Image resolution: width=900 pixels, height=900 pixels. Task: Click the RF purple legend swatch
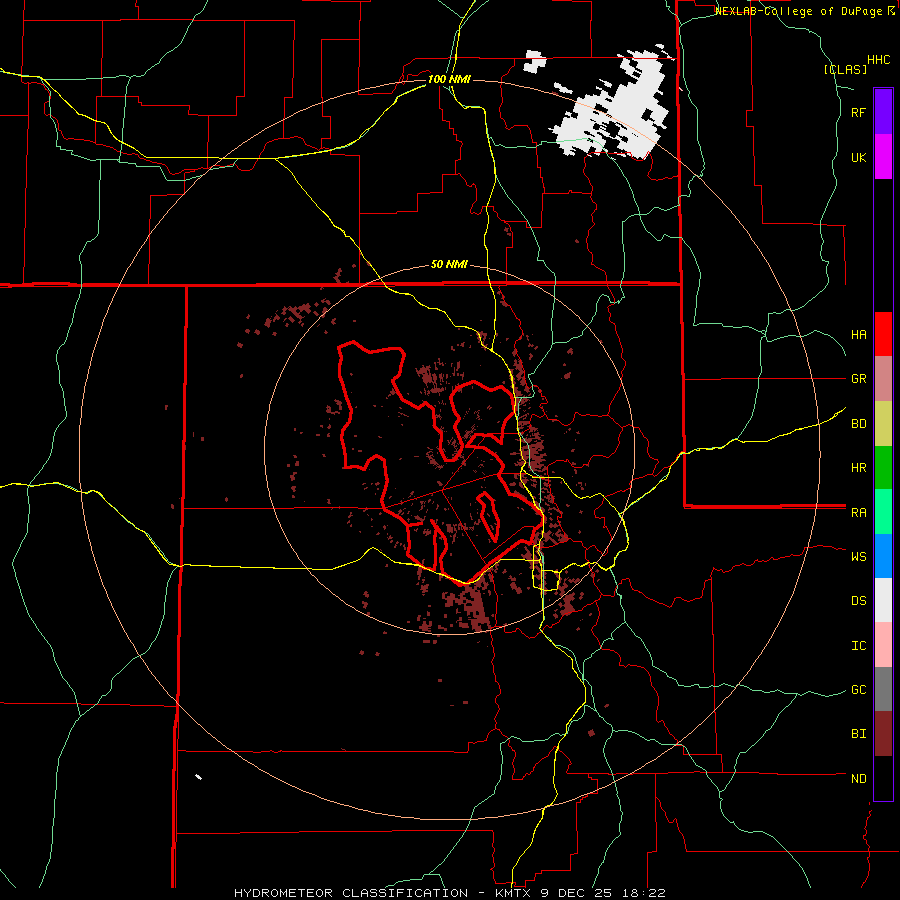coord(883,111)
